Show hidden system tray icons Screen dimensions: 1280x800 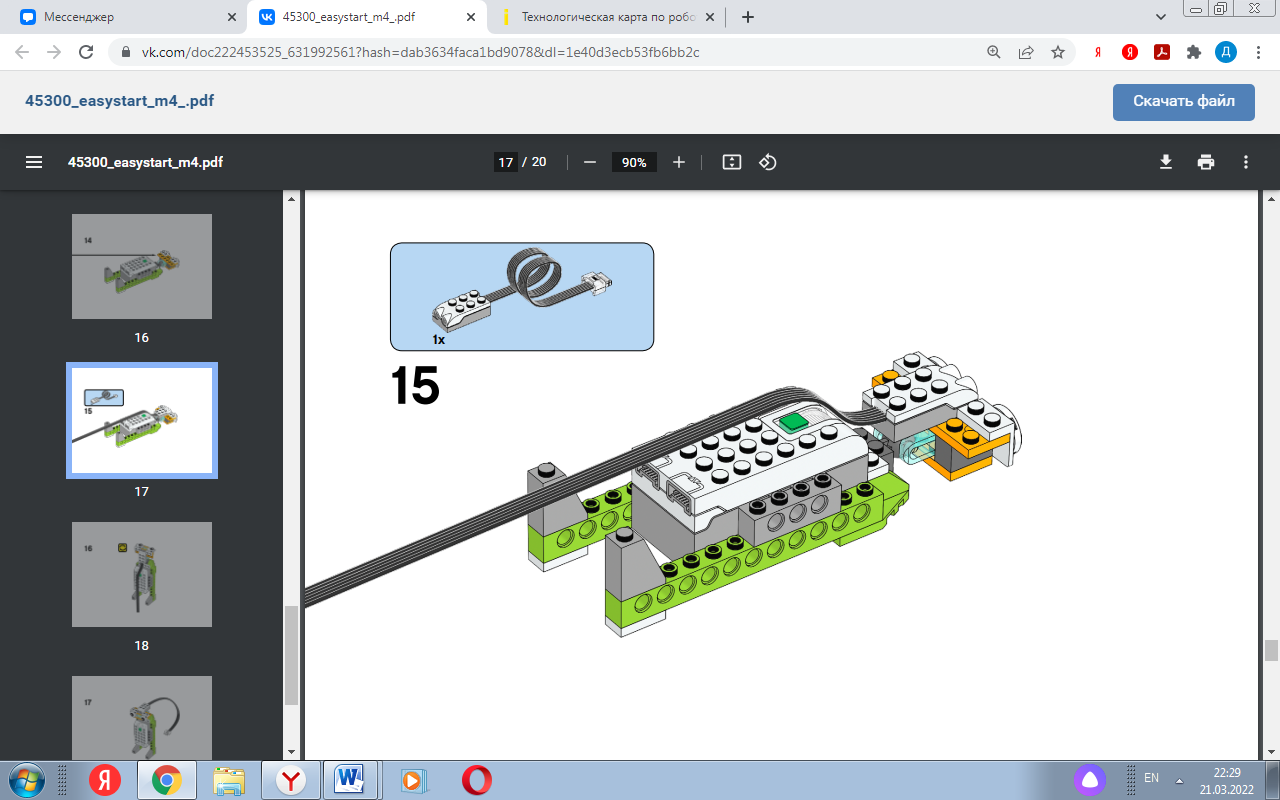(1179, 779)
